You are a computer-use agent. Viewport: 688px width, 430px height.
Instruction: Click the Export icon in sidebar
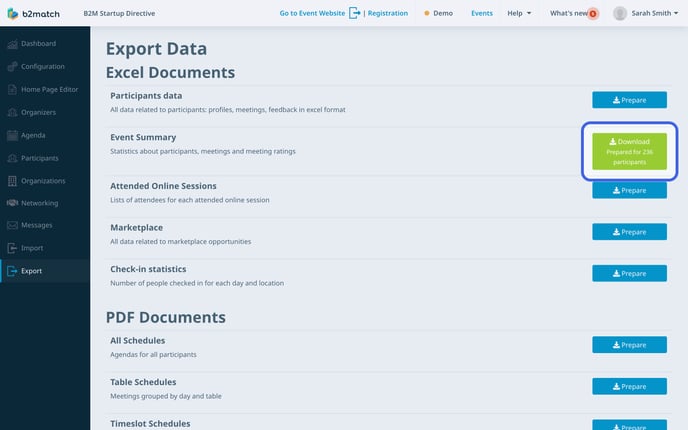pos(12,271)
